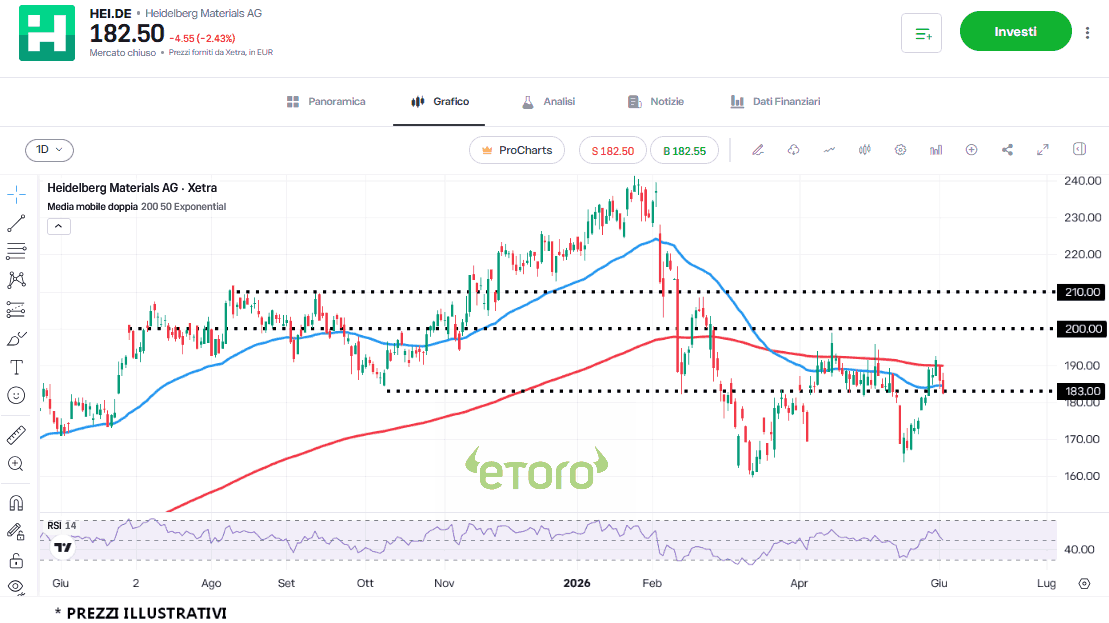The width and height of the screenshot is (1109, 623).
Task: Lock all drawing tools
Action: point(16,561)
